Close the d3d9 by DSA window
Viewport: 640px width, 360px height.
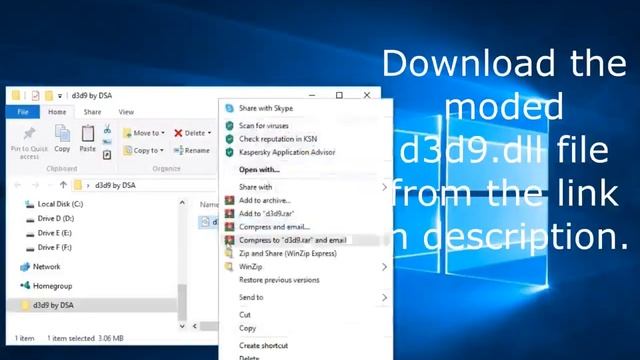367,95
